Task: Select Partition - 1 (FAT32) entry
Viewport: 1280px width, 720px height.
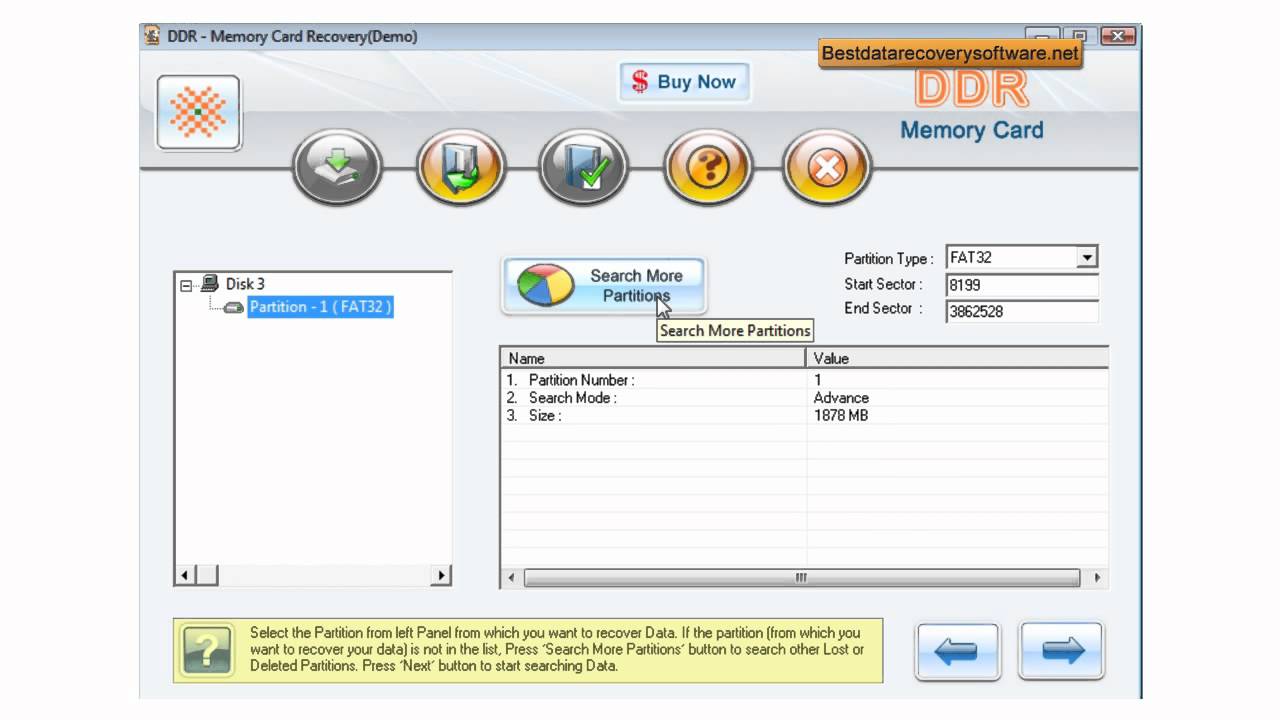Action: (320, 307)
